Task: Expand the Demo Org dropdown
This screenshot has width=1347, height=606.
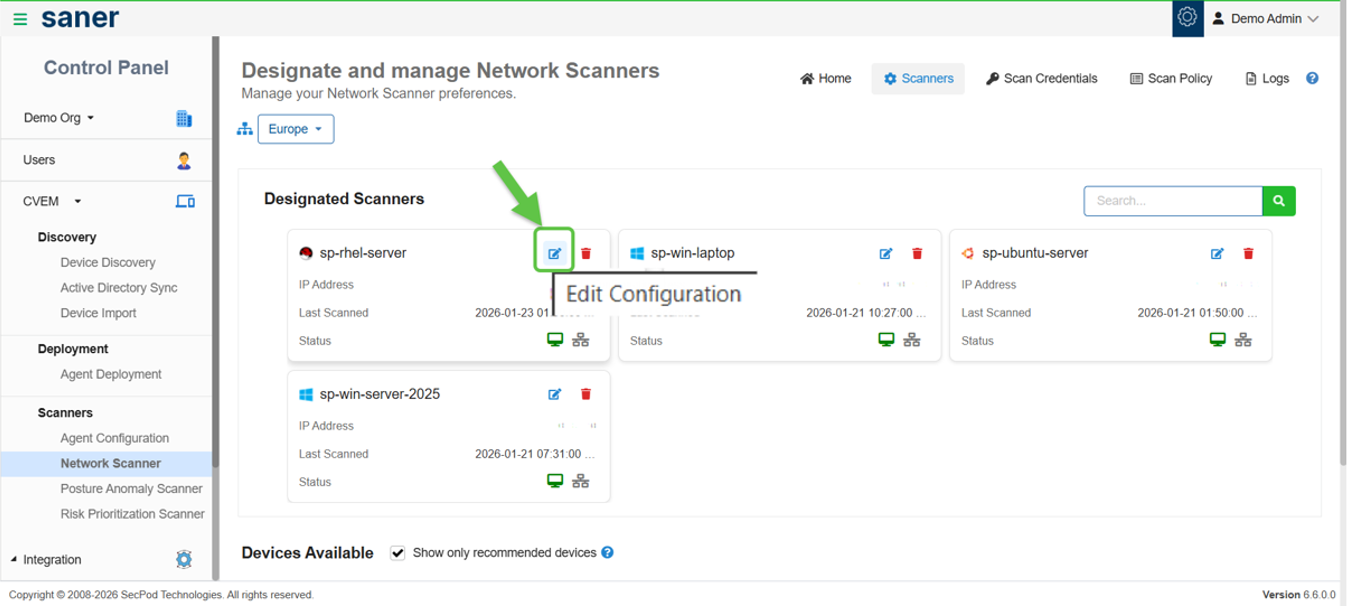Action: [x=59, y=118]
